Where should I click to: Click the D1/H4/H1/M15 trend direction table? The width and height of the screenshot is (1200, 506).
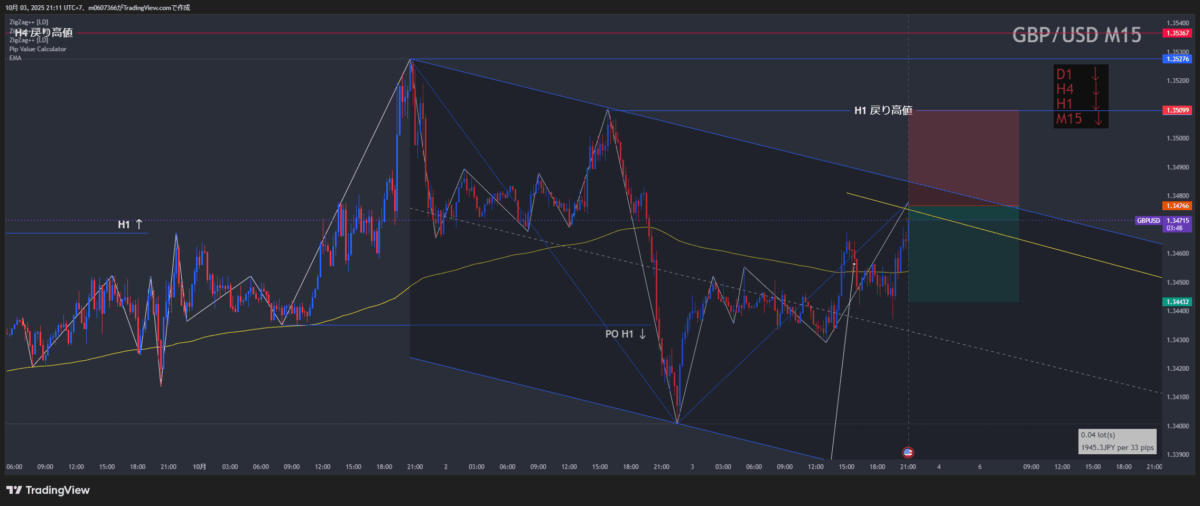(x=1079, y=97)
